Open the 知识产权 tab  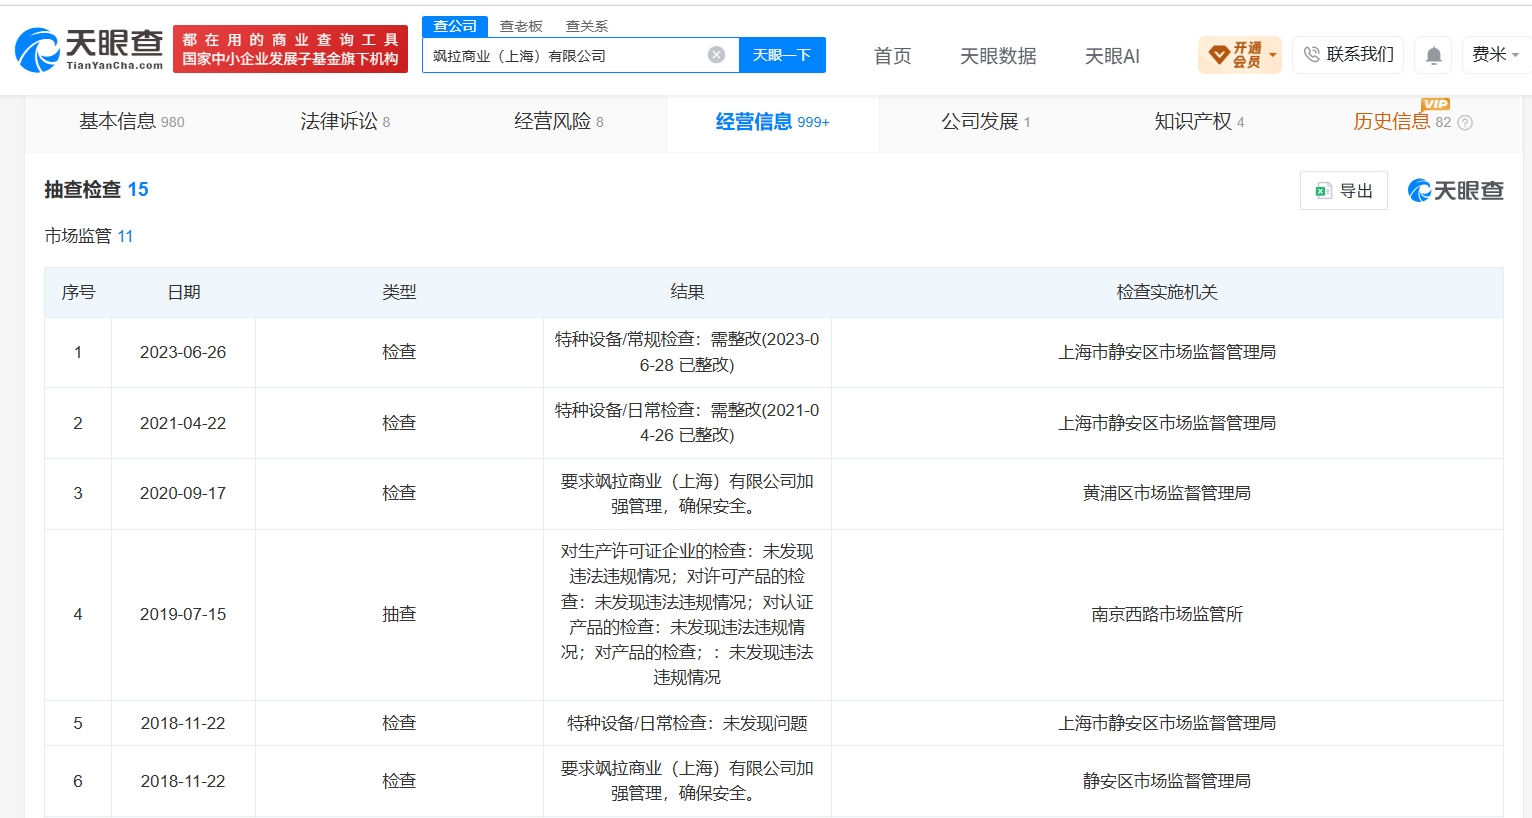[x=1199, y=122]
